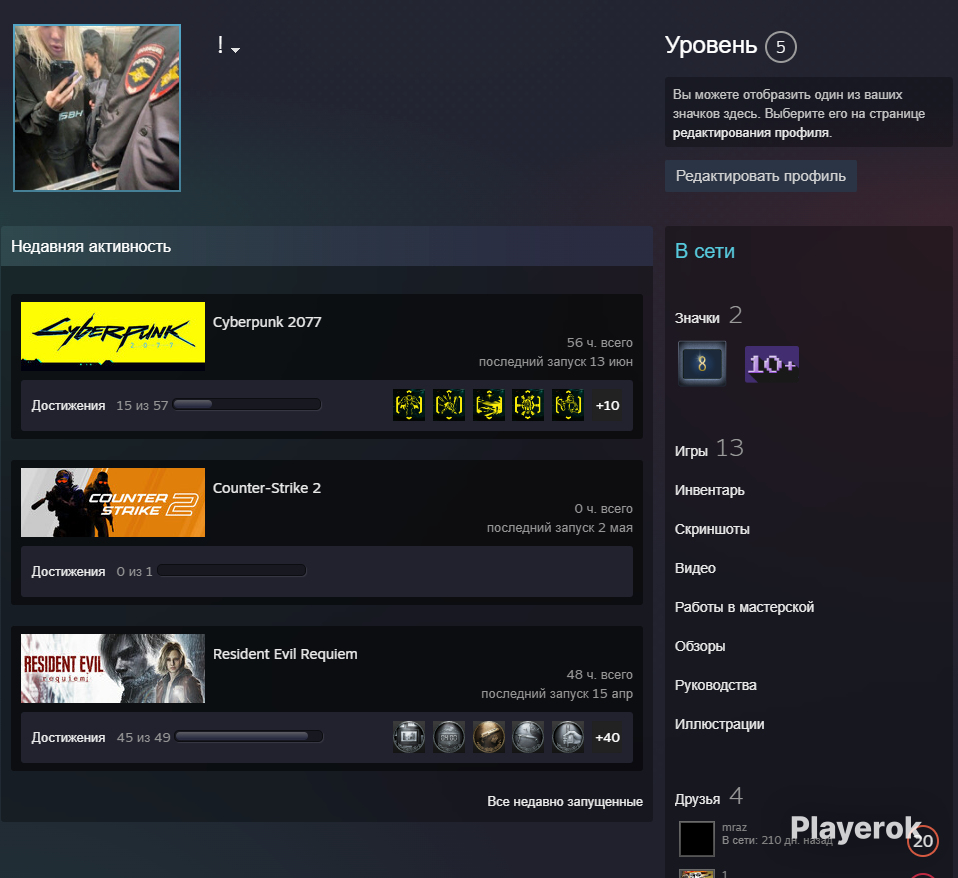Image resolution: width=958 pixels, height=878 pixels.
Task: Click the Cyberpunk achievements progress bar
Action: 247,404
